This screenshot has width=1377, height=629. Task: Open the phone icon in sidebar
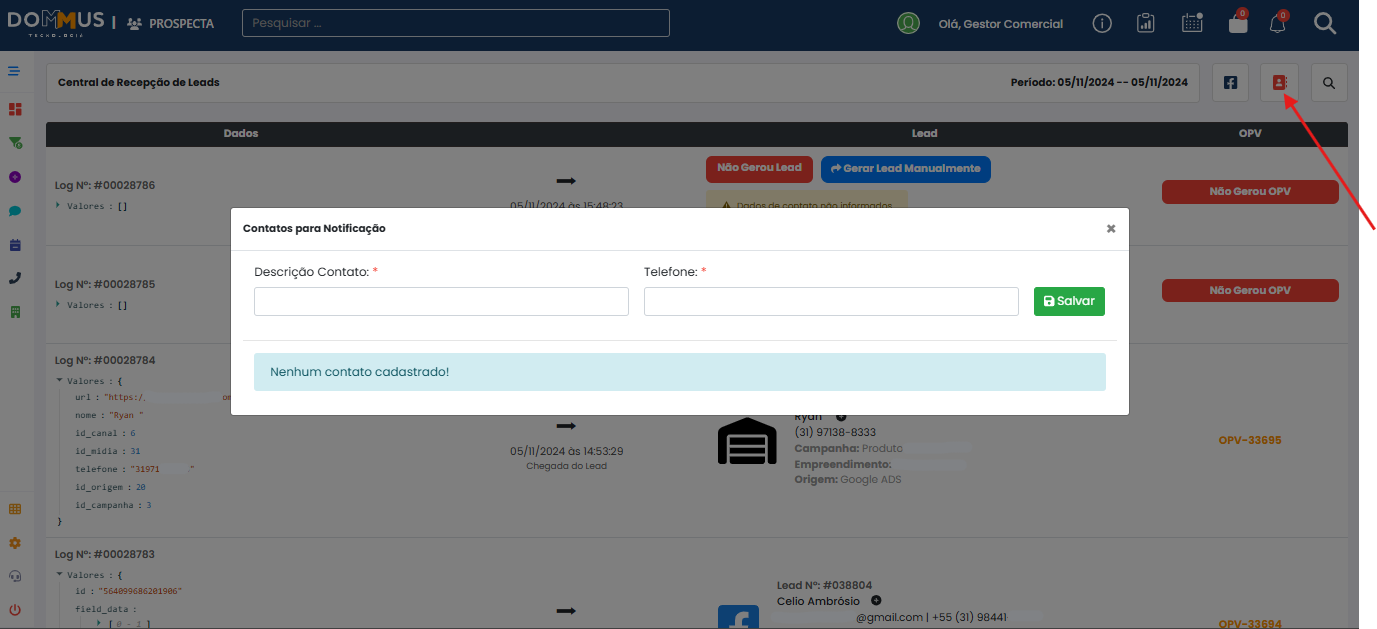15,278
